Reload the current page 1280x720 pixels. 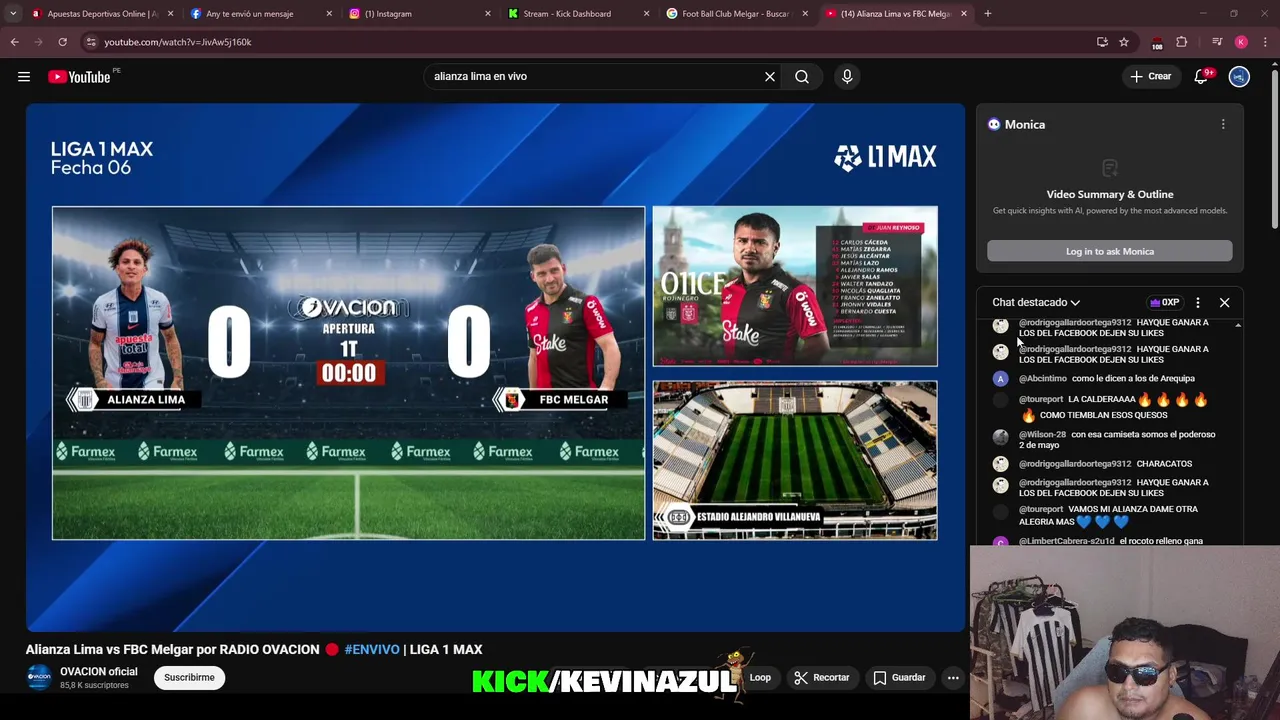pyautogui.click(x=62, y=42)
